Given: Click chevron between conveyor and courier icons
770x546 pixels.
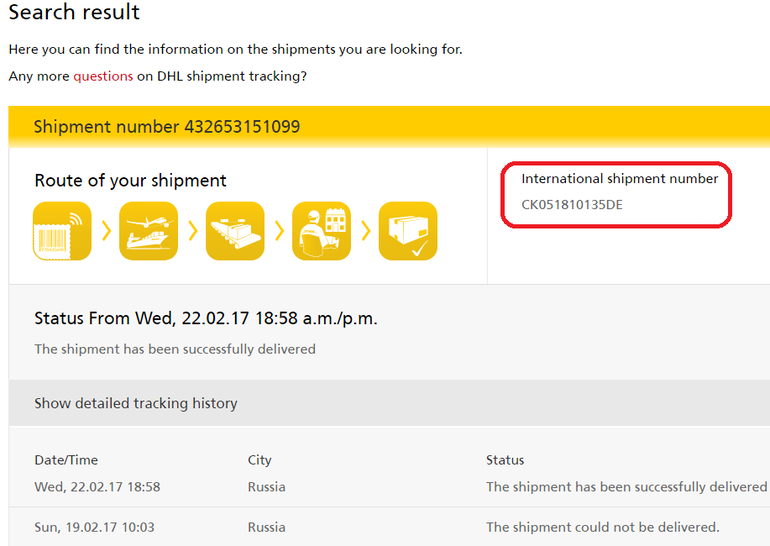Looking at the screenshot, I should click(x=278, y=231).
